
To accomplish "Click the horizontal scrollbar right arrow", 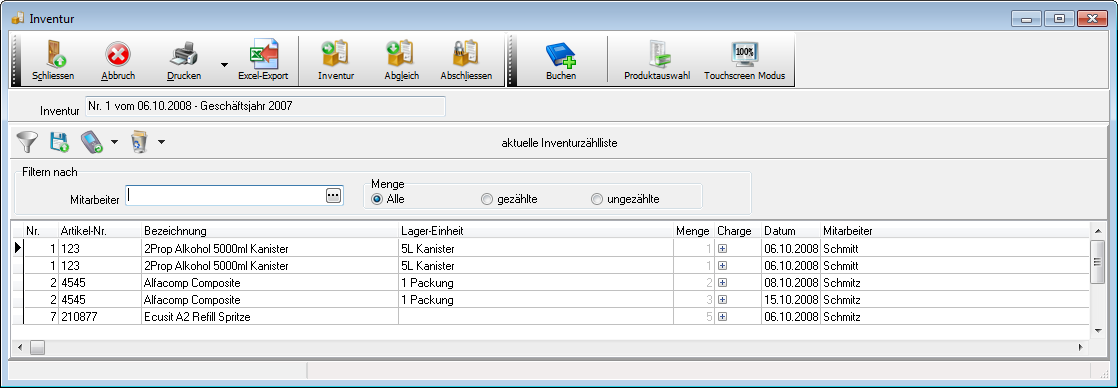I will tap(1081, 347).
